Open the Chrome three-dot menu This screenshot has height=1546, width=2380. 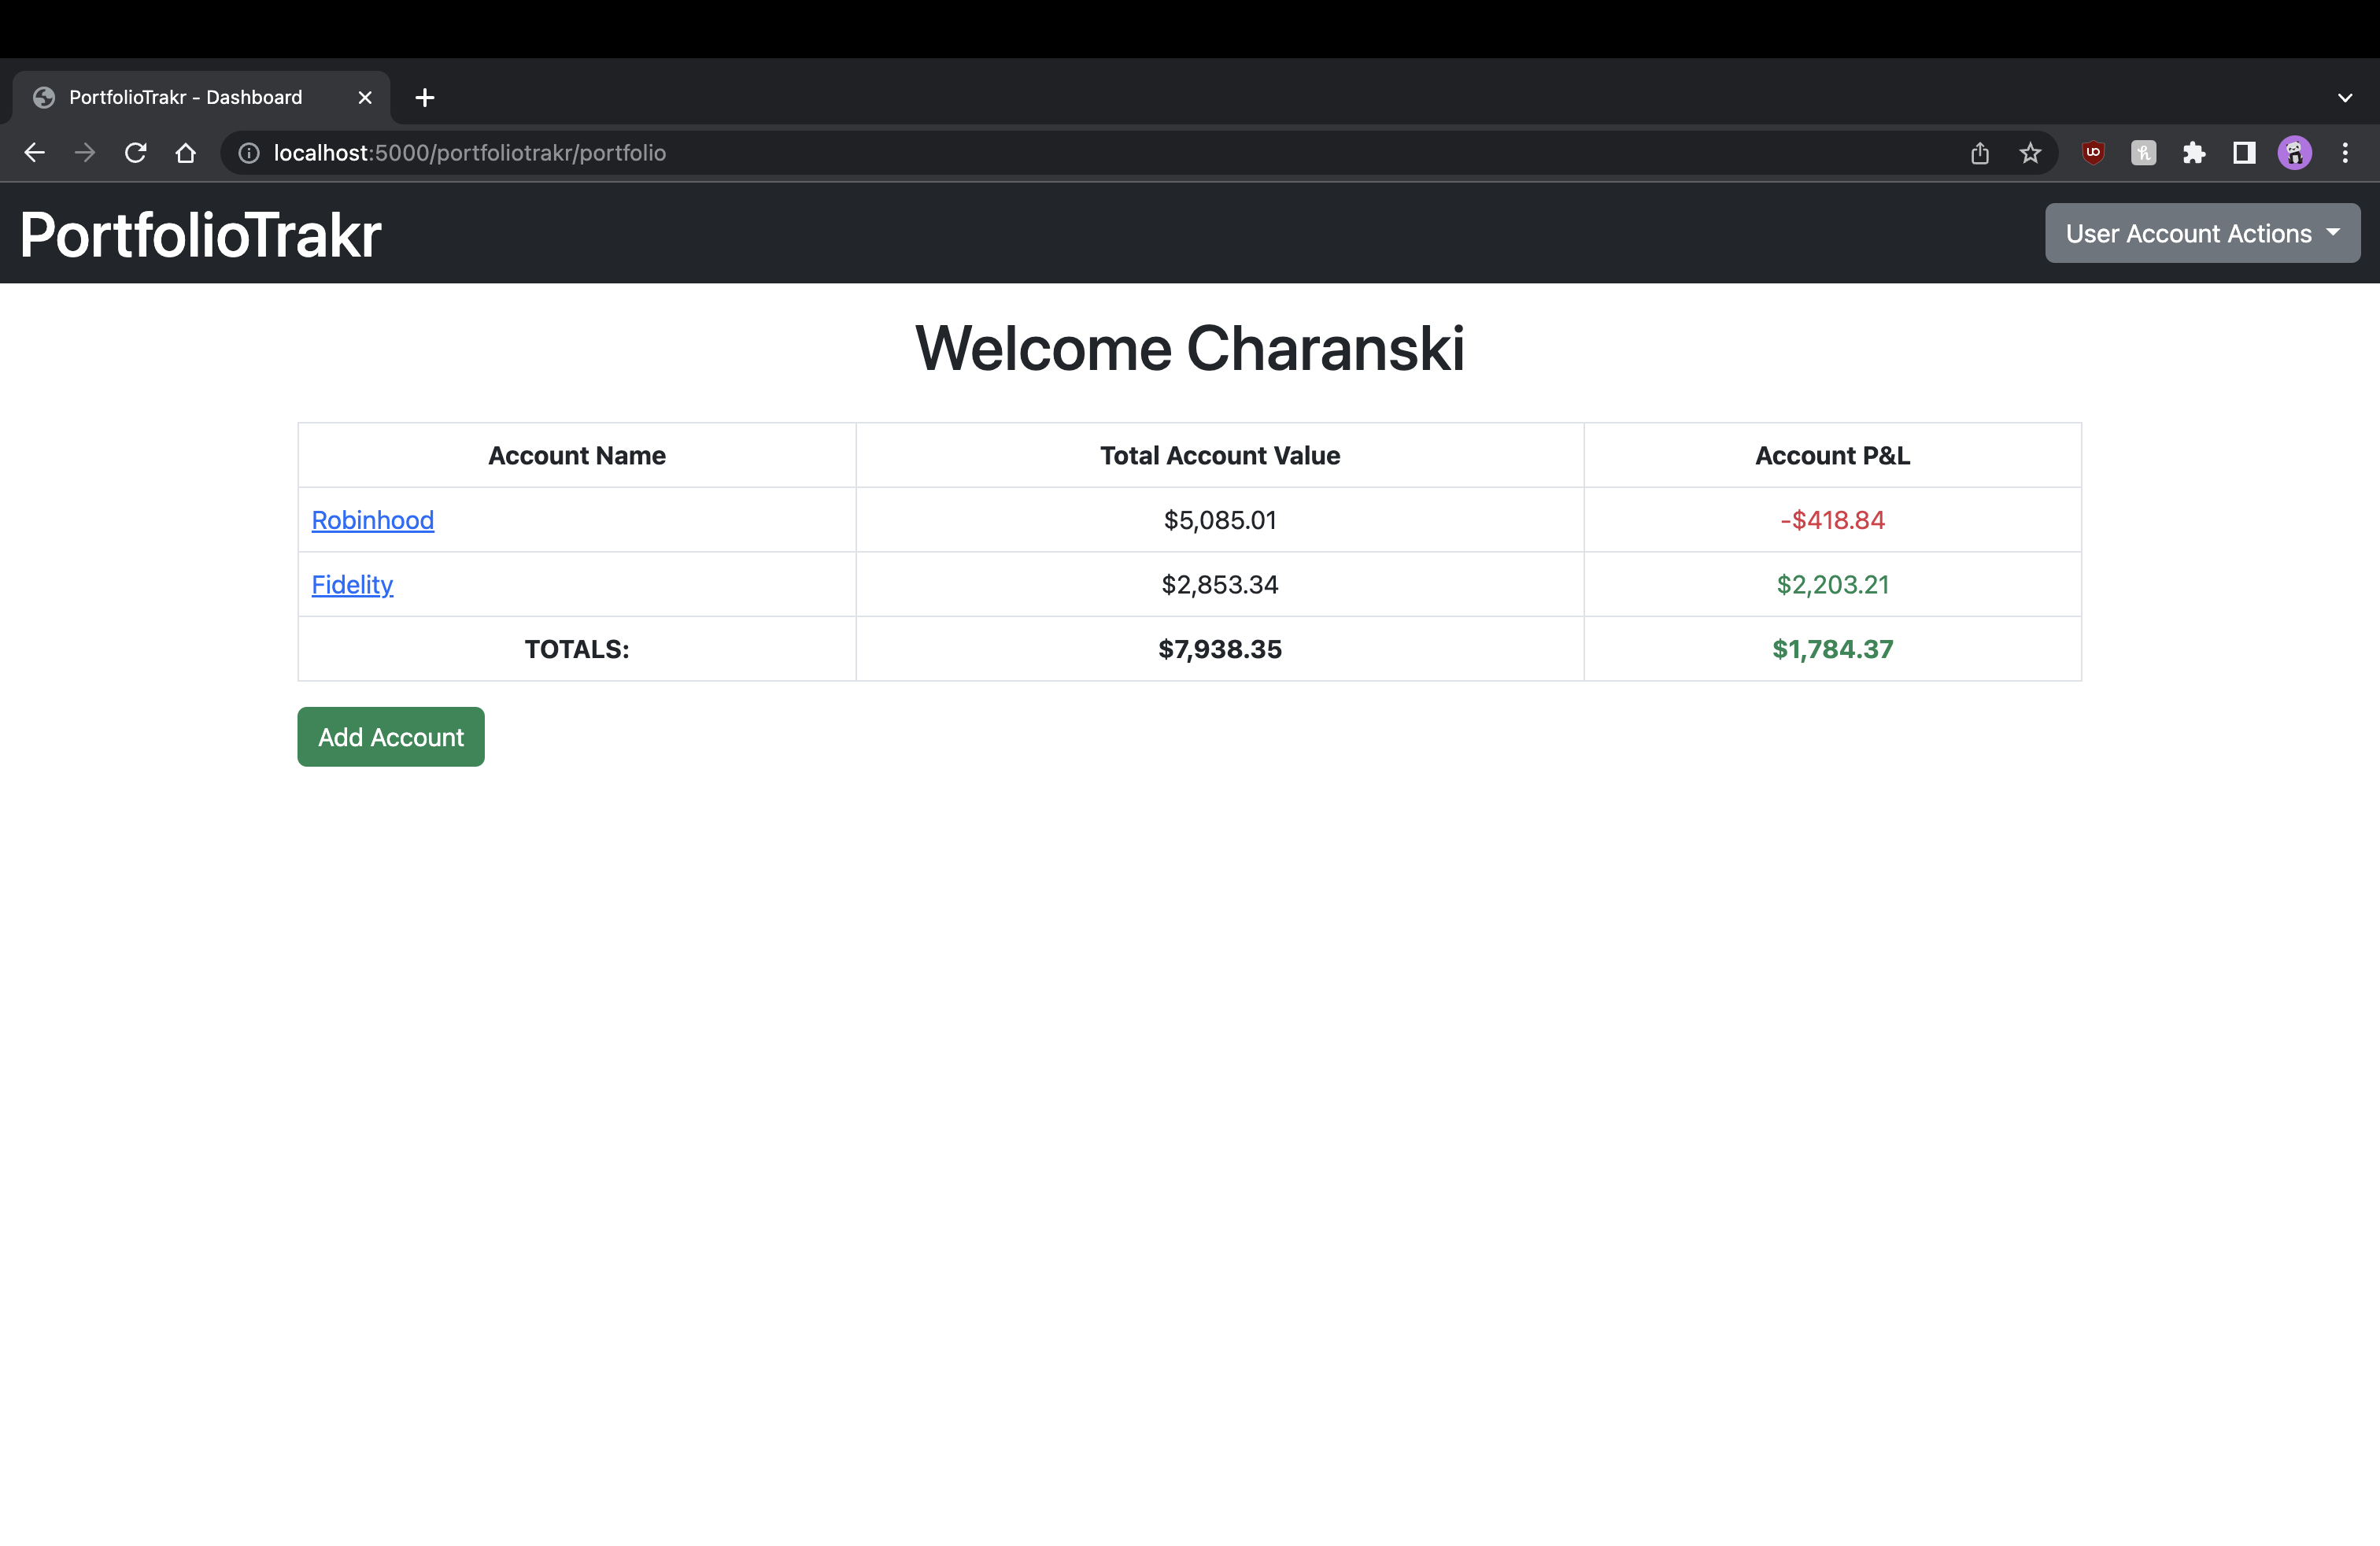[2345, 153]
